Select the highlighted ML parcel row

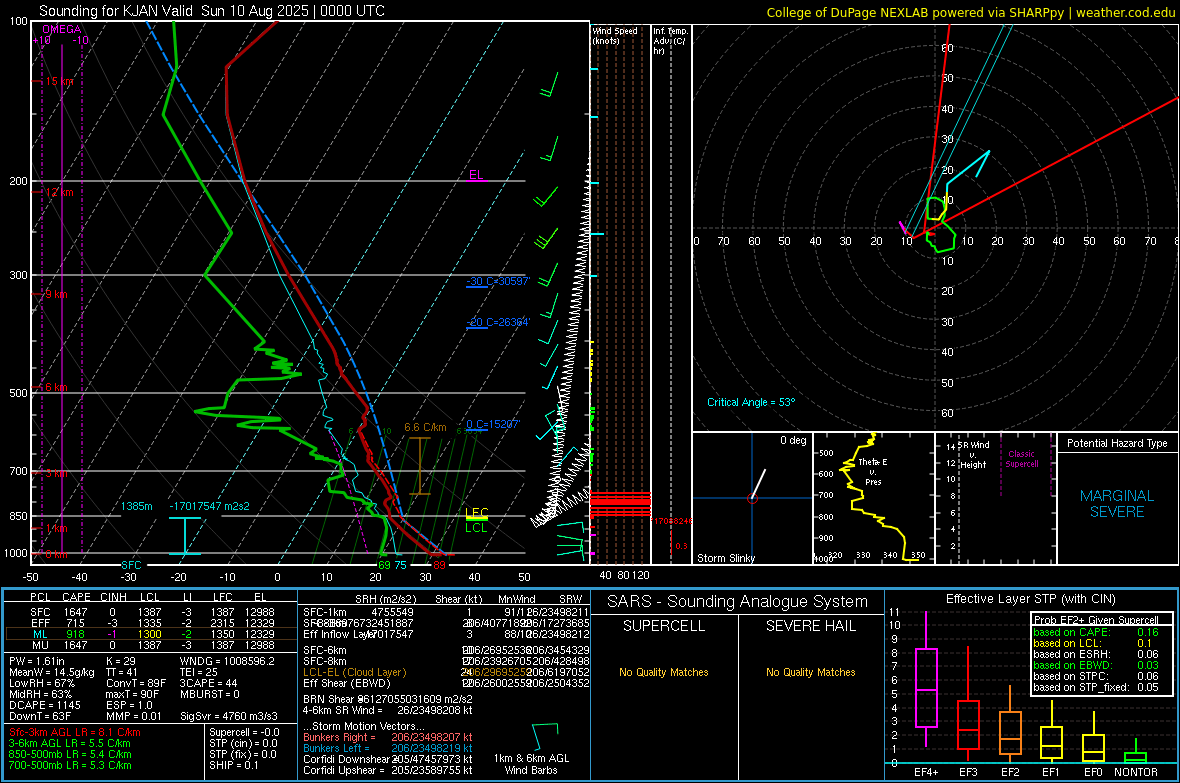151,634
